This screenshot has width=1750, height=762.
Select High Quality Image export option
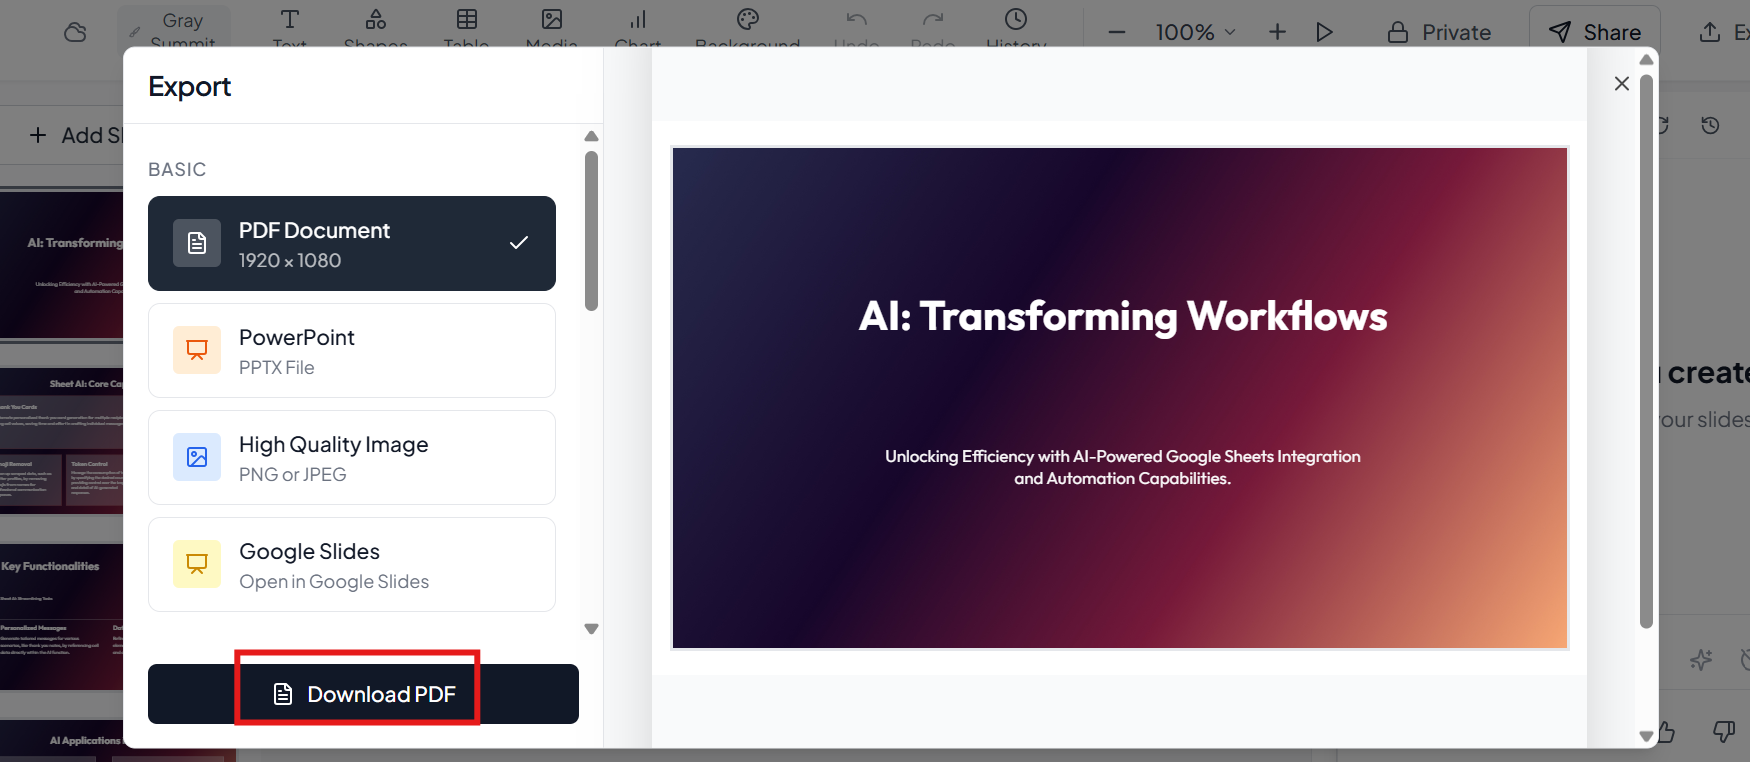tap(352, 458)
